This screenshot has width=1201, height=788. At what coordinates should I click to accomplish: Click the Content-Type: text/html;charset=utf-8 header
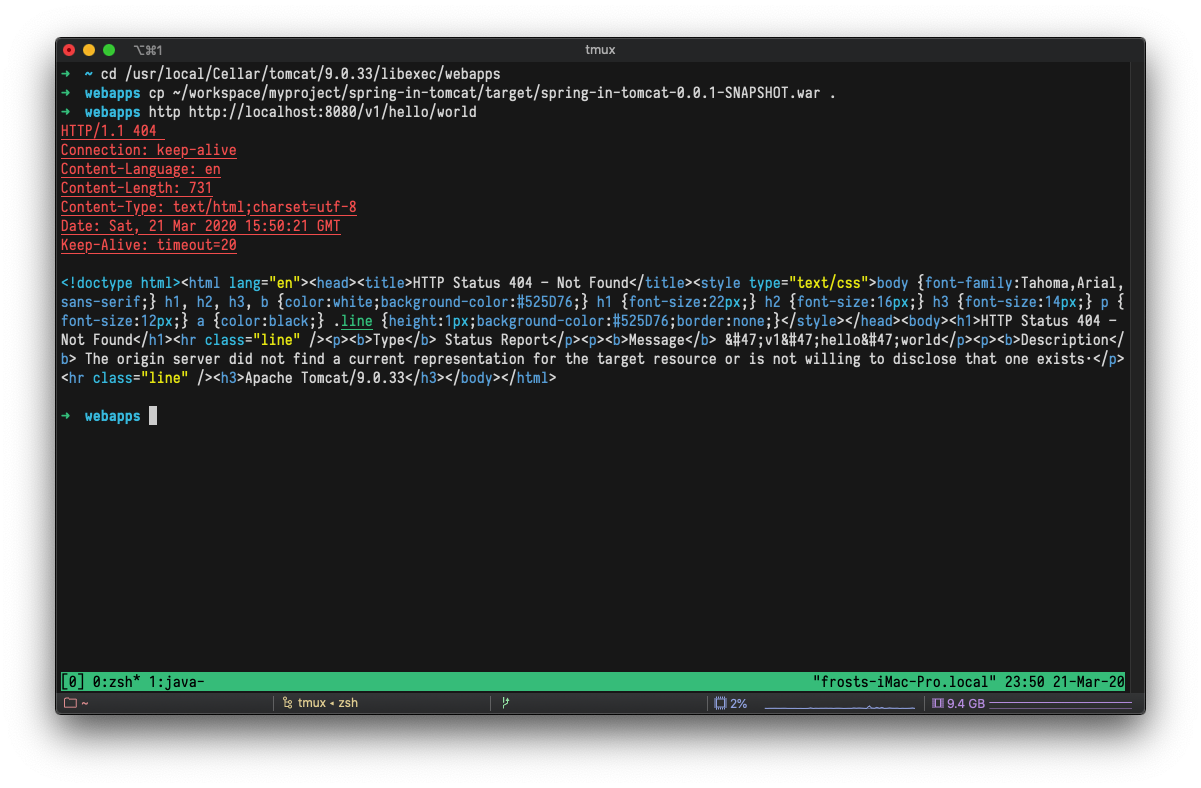[x=209, y=207]
